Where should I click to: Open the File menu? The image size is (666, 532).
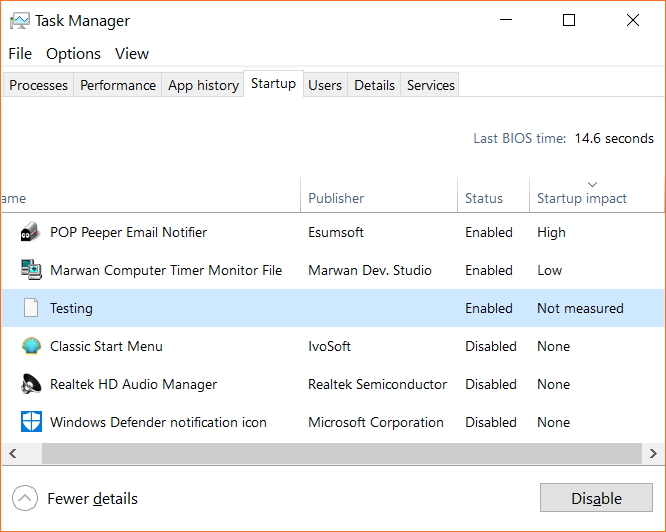click(x=20, y=54)
